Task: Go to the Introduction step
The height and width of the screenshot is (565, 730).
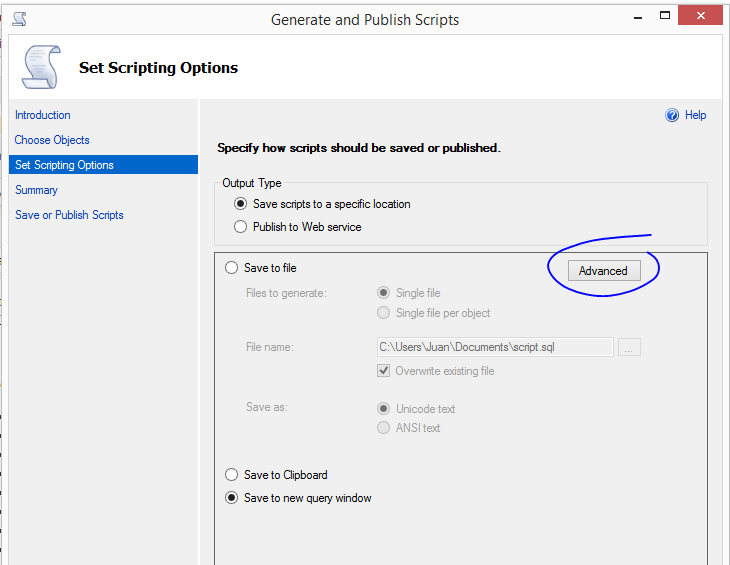Action: [x=43, y=115]
